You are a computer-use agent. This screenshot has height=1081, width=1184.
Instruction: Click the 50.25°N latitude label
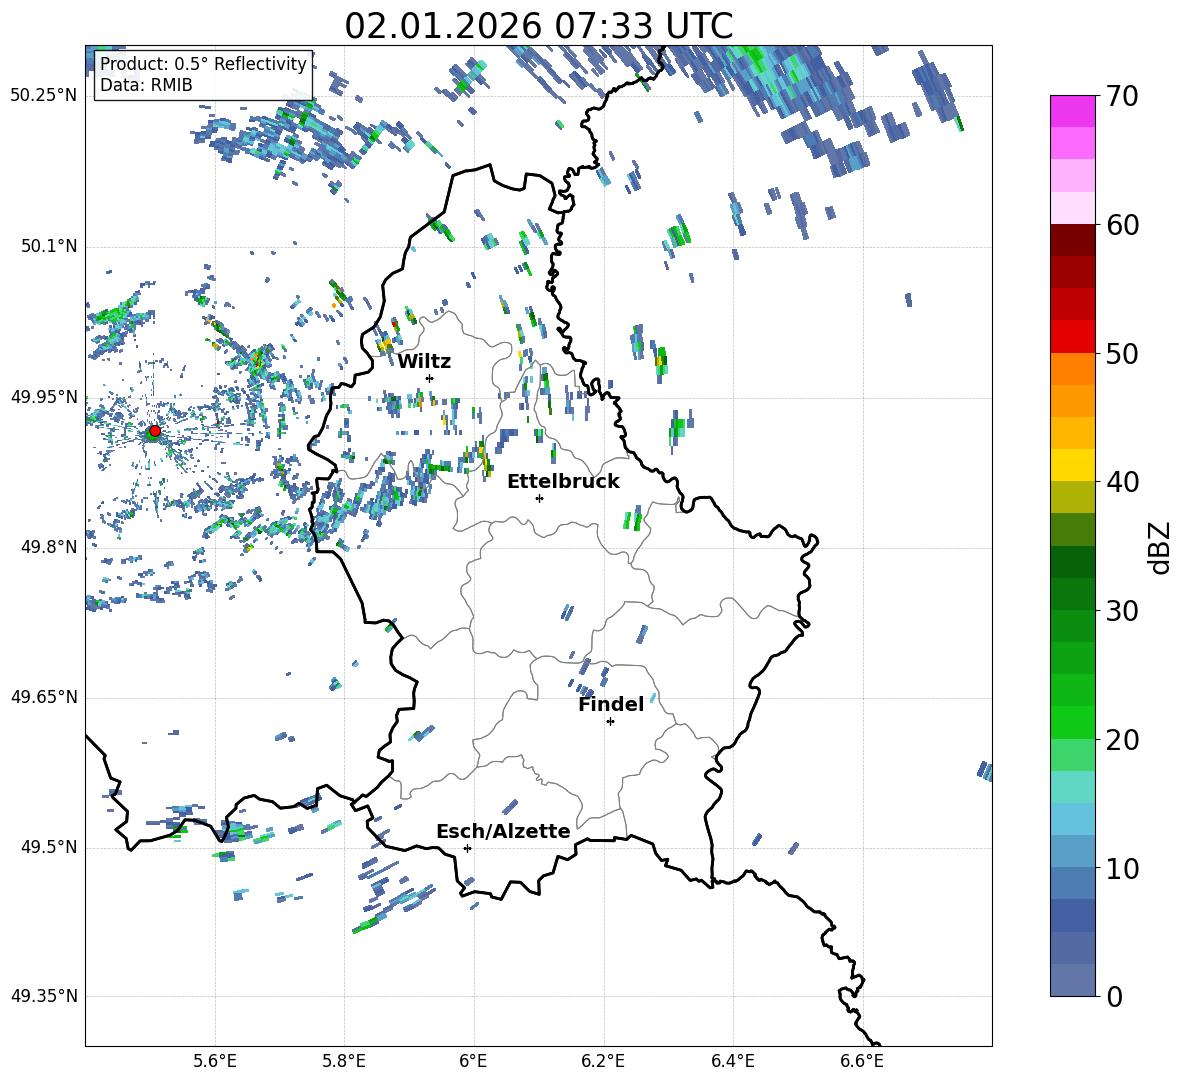[x=44, y=96]
